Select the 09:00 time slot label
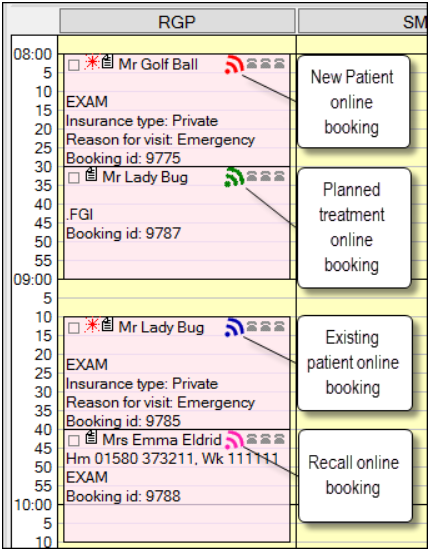Screen dimensions: 430x552 coord(33,280)
